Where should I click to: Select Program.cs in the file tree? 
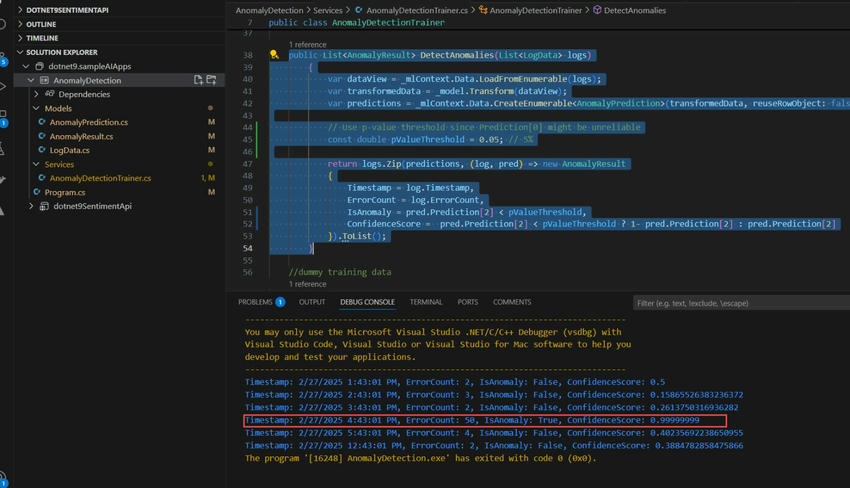(x=64, y=192)
